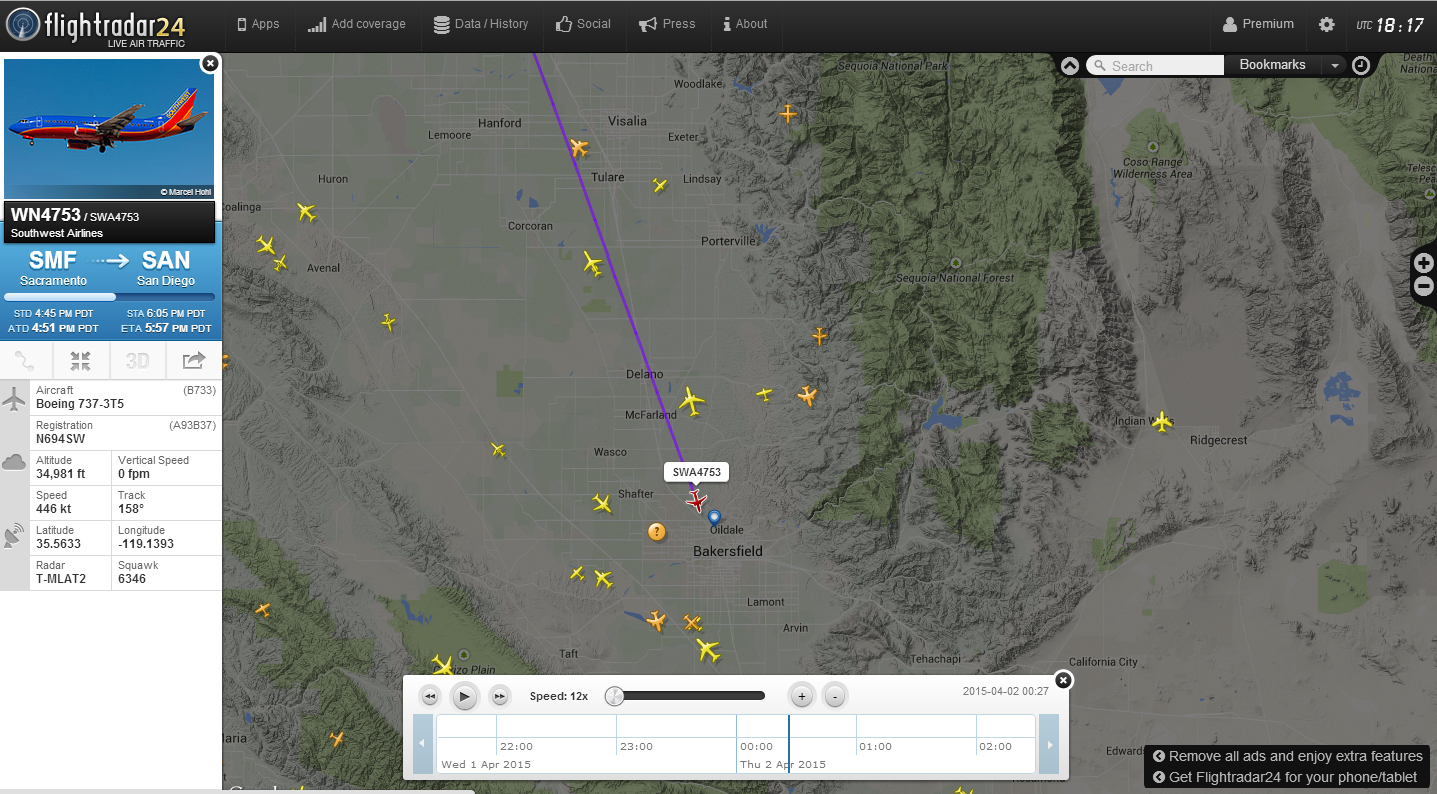This screenshot has height=794, width=1437.
Task: Click the playback speed slider handle
Action: 615,696
